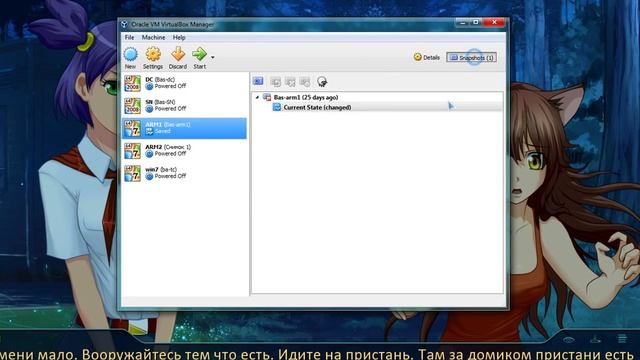Select the win7 virtual machine

point(184,173)
